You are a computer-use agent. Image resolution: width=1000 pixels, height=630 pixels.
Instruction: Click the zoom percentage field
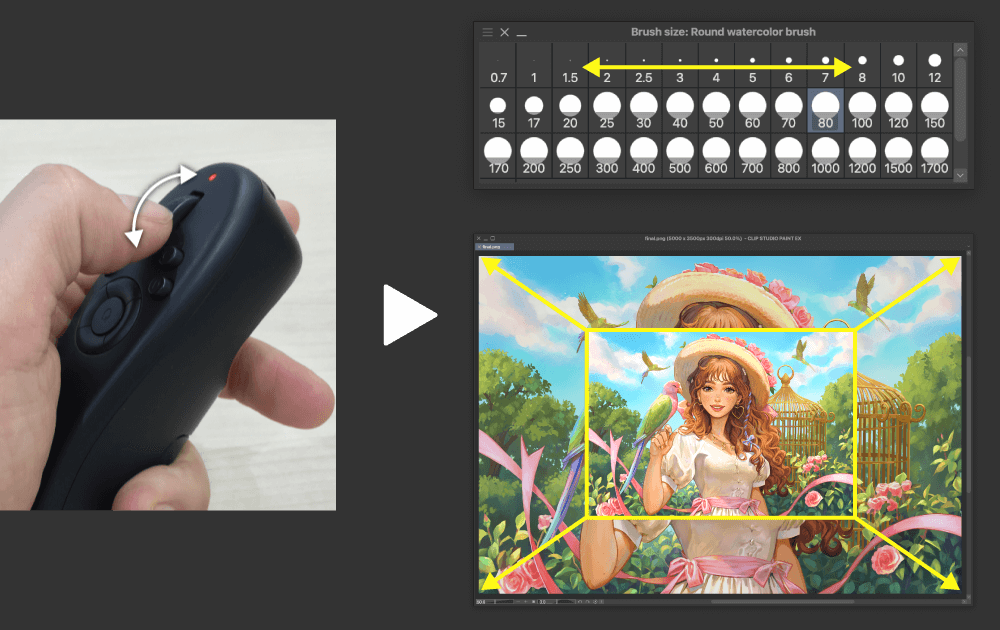tap(479, 603)
